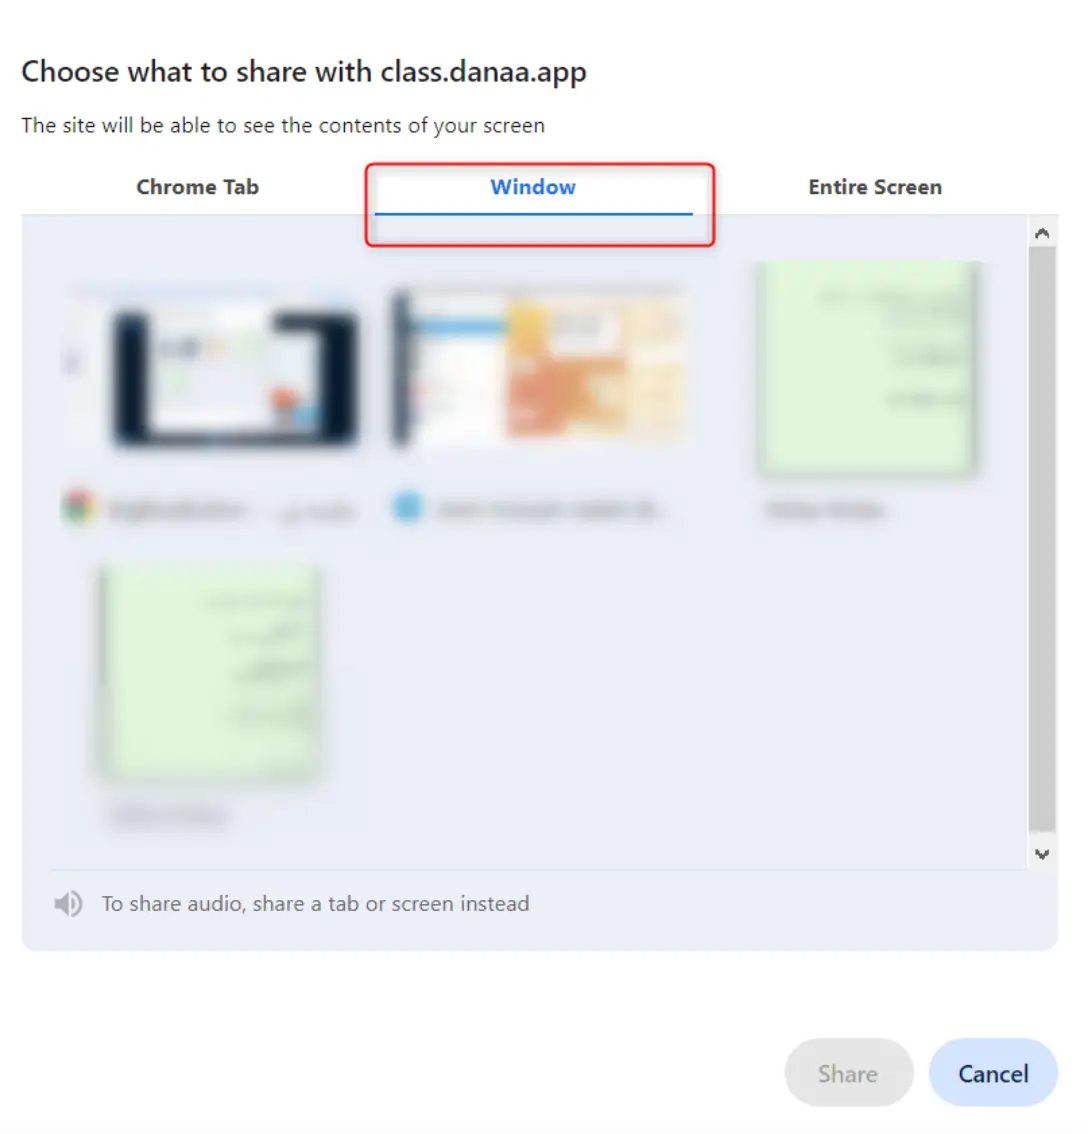
Task: Select the Chrome browser window thumbnail
Action: coord(212,368)
